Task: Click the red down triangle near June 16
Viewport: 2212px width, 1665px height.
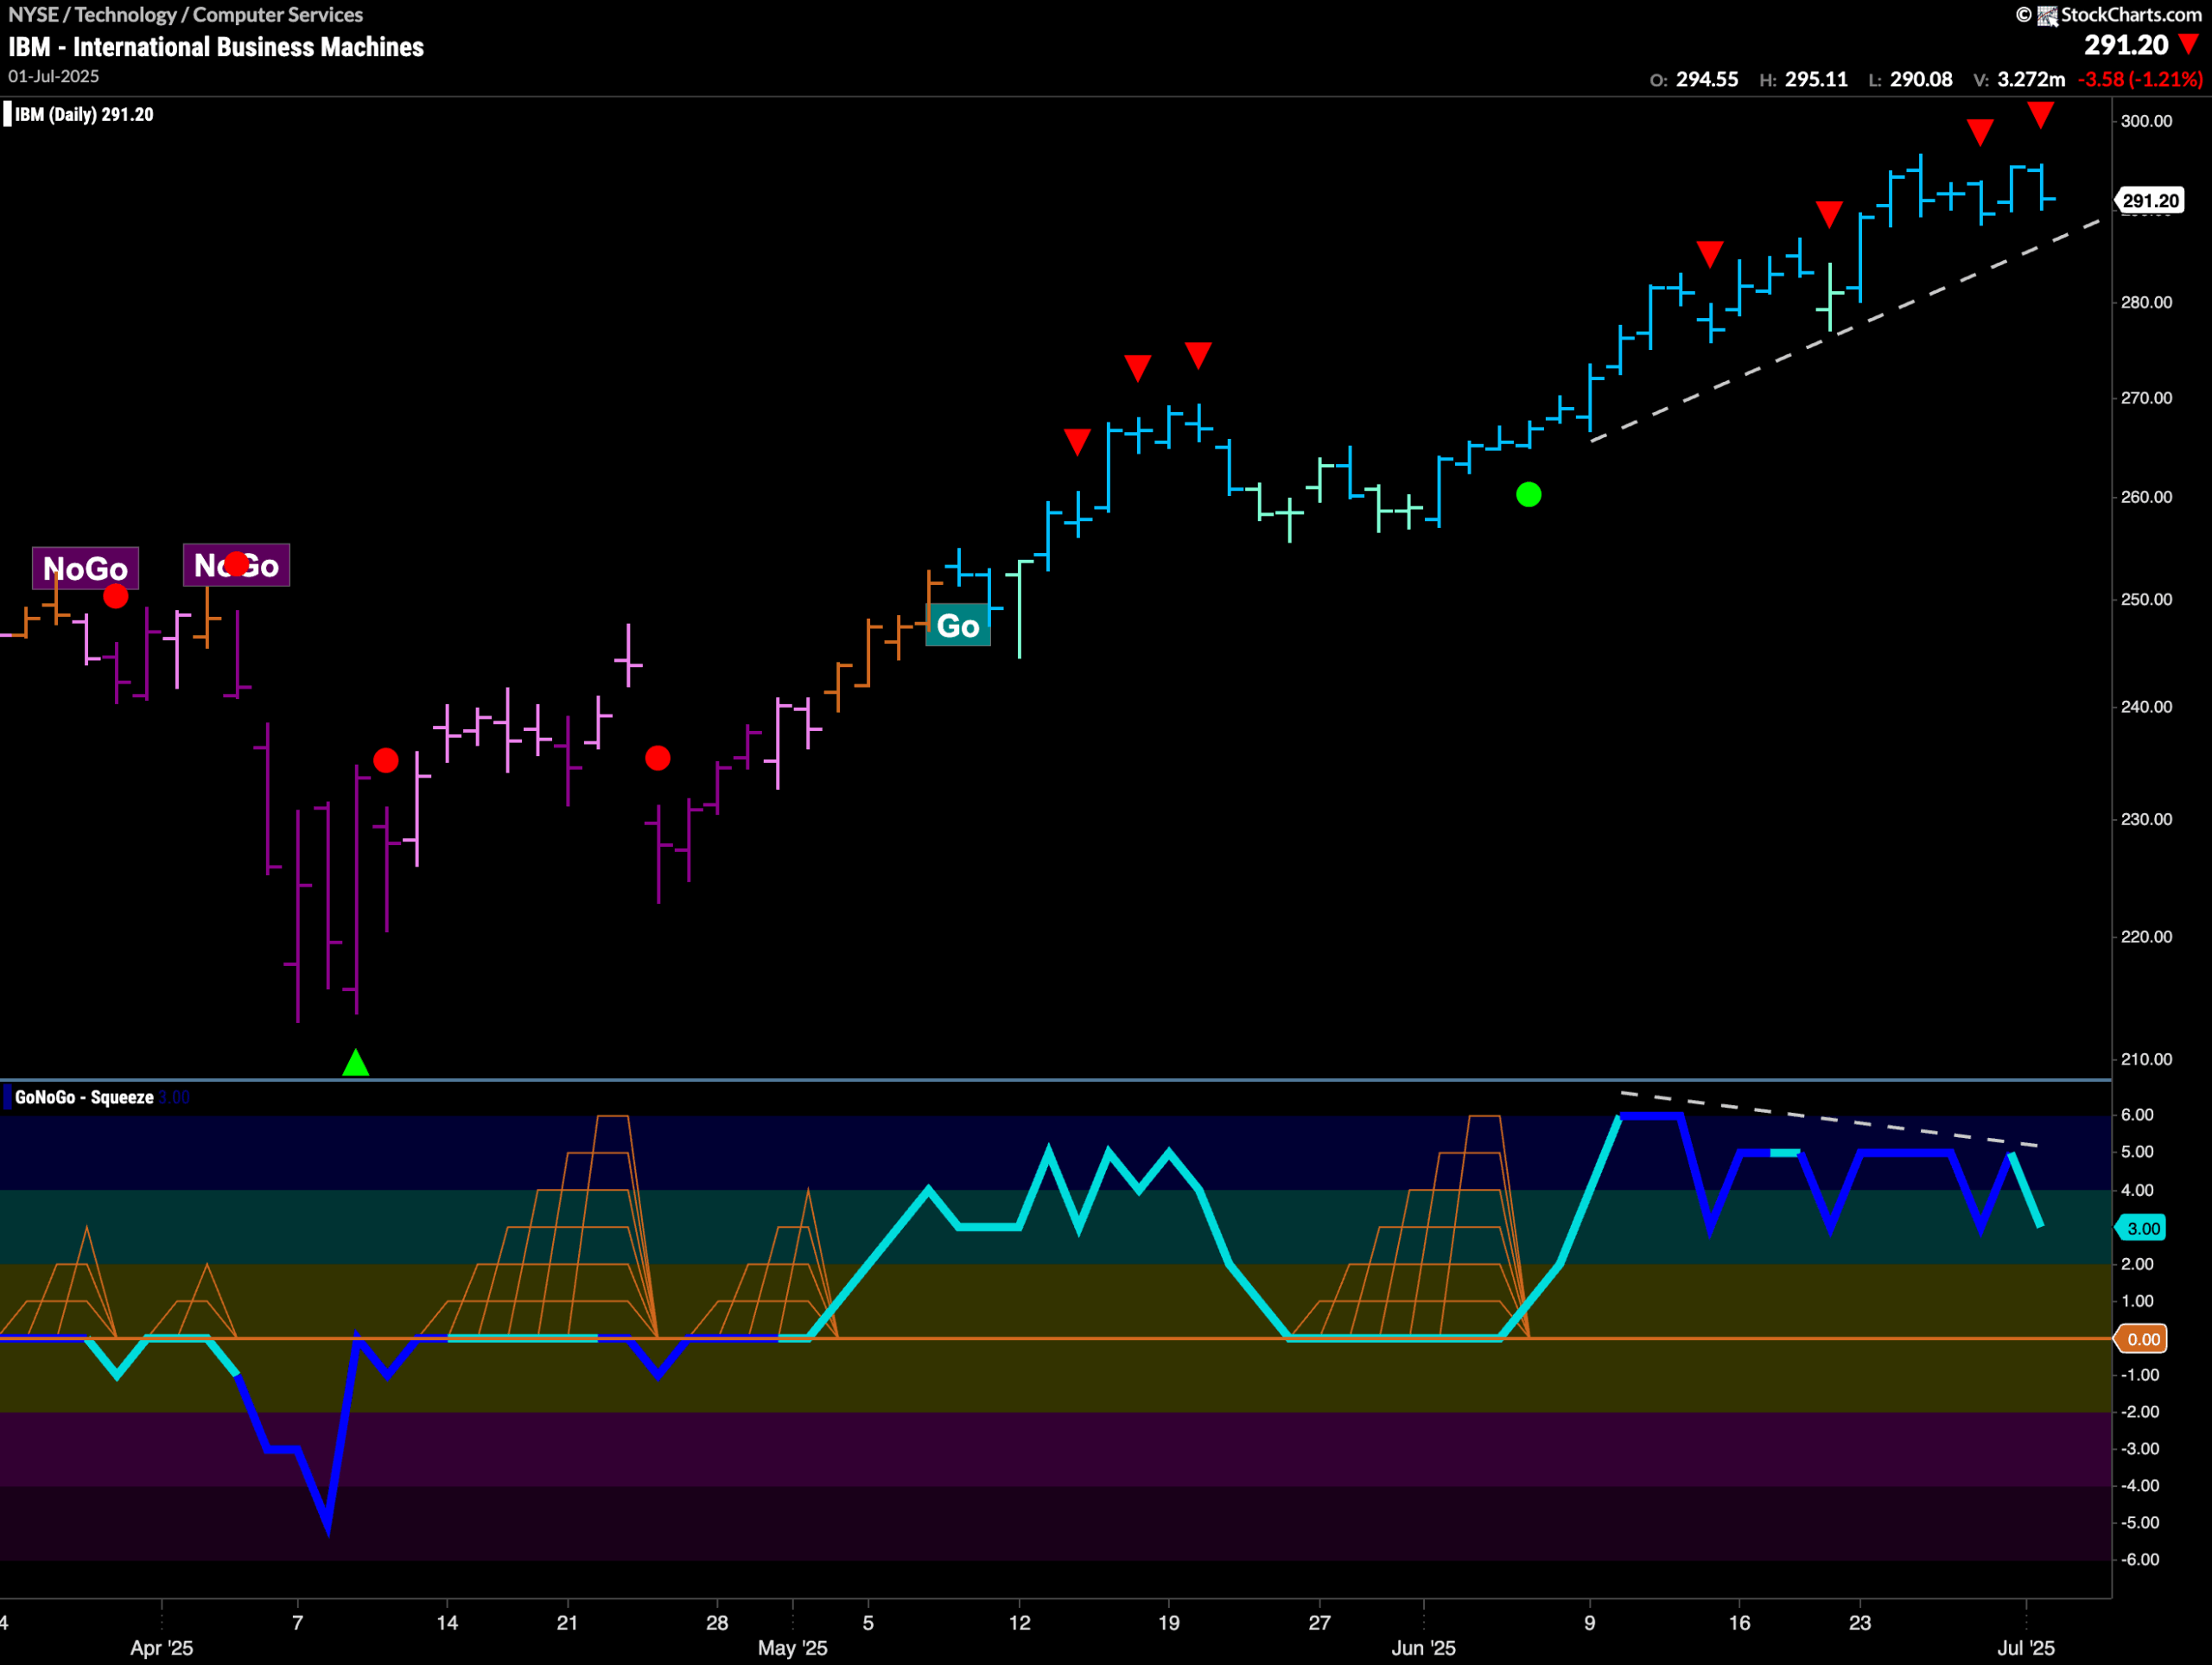Action: click(x=1709, y=254)
